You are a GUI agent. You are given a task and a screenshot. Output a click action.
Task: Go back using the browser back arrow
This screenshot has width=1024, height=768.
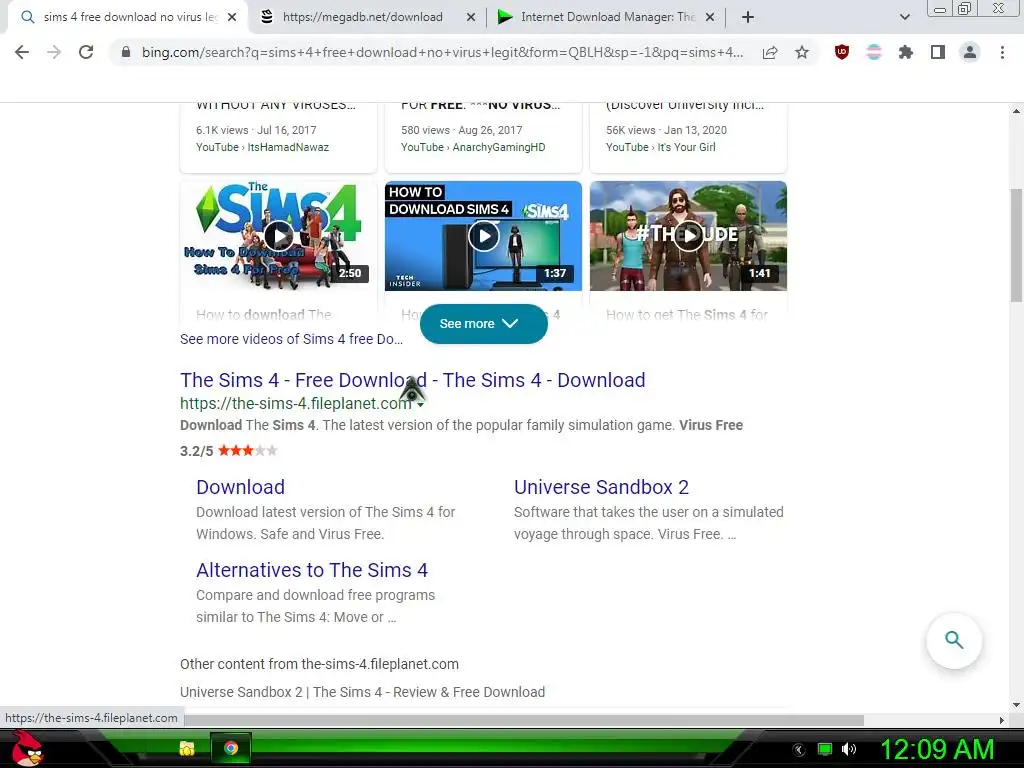(22, 52)
